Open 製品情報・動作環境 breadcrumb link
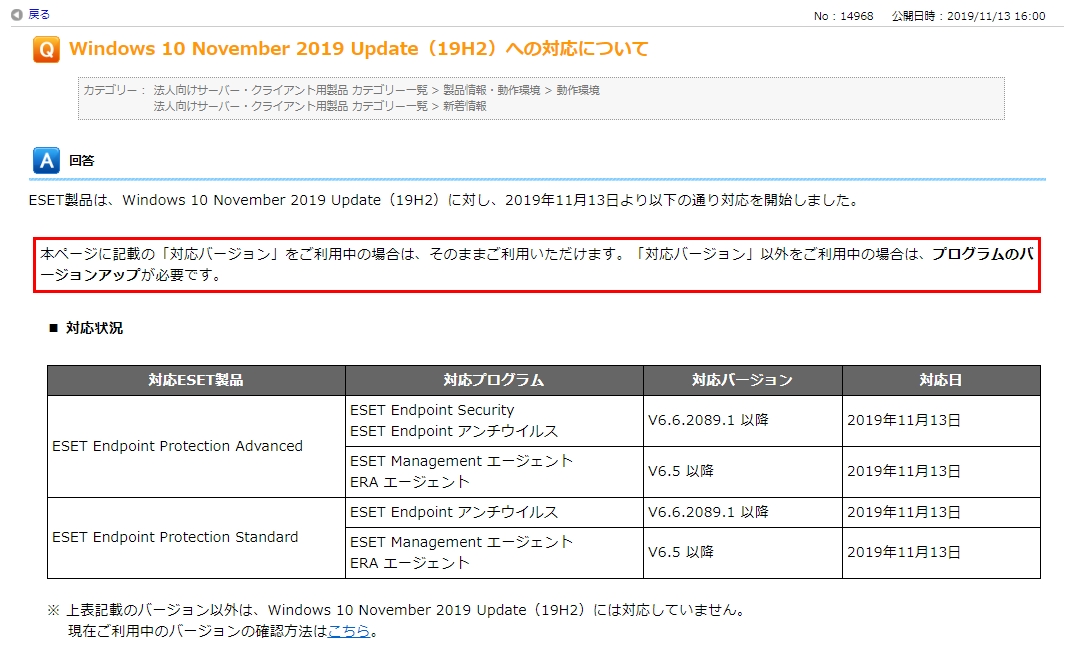 [x=492, y=90]
